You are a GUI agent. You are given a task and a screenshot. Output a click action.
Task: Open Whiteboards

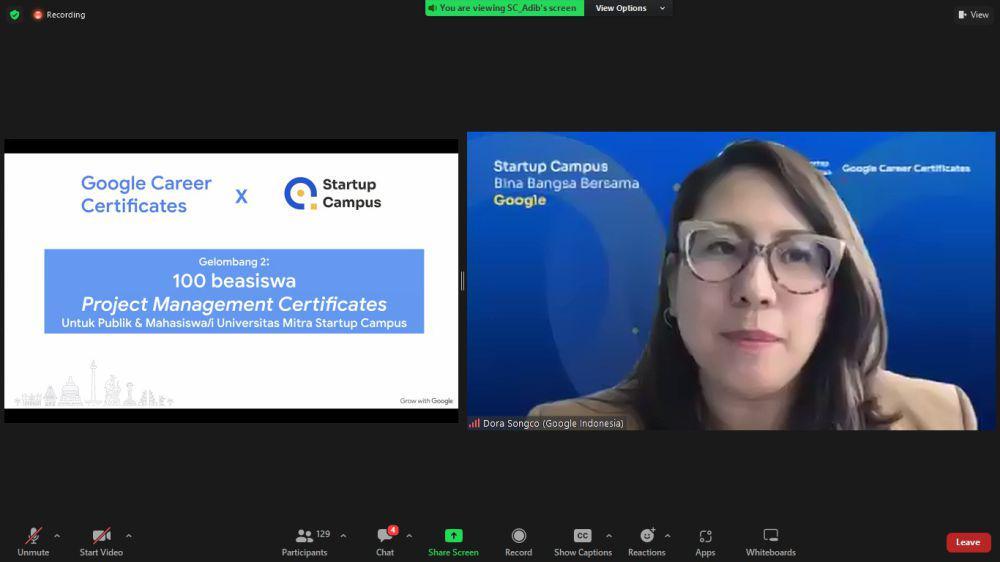click(770, 542)
